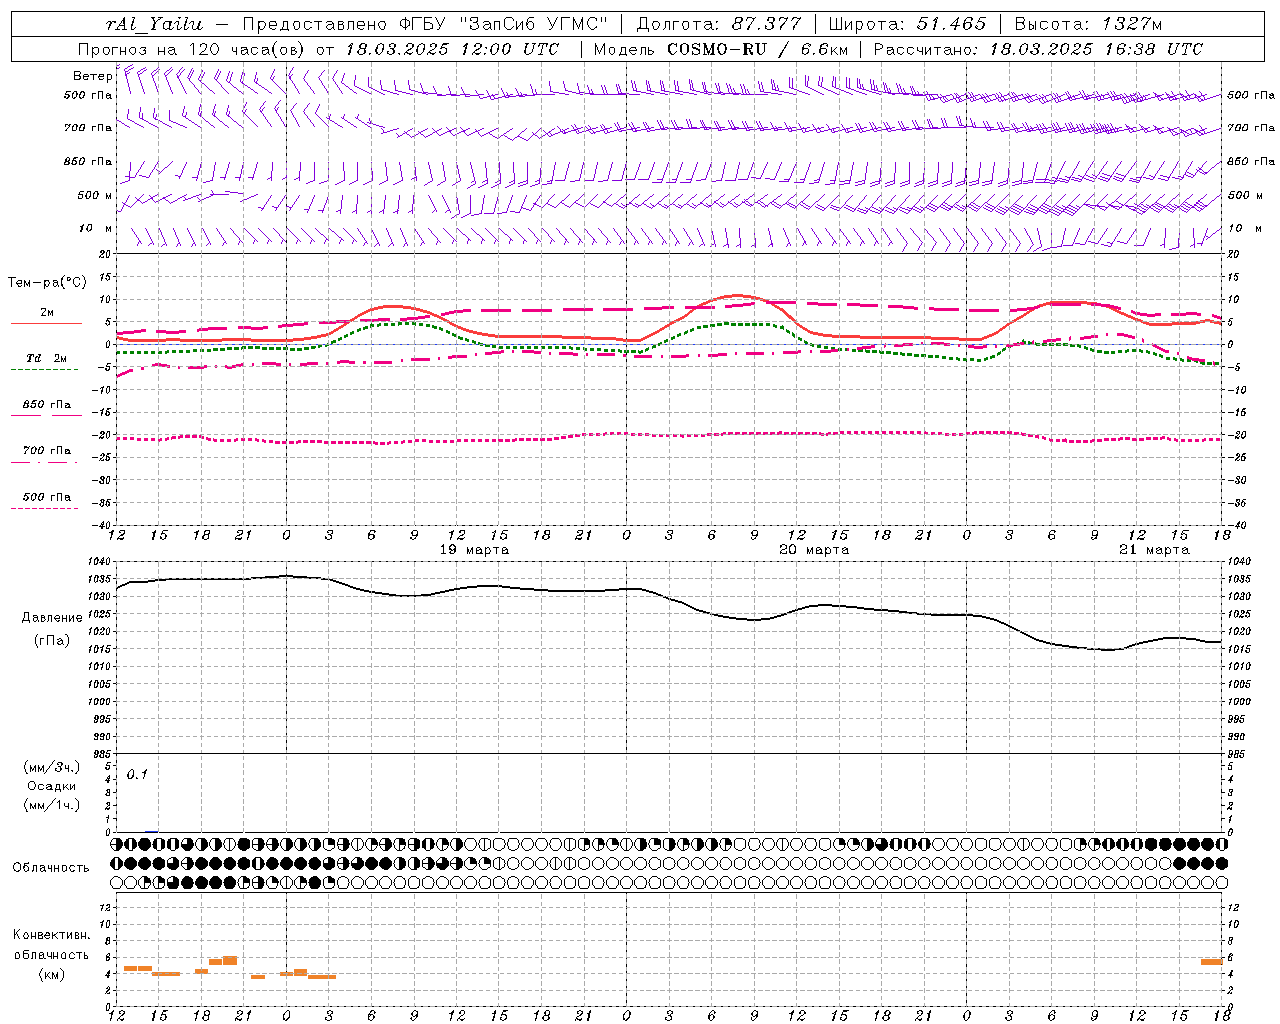The width and height of the screenshot is (1280, 1024).
Task: Select the (гПа) pressure unit label
Action: coord(52,641)
